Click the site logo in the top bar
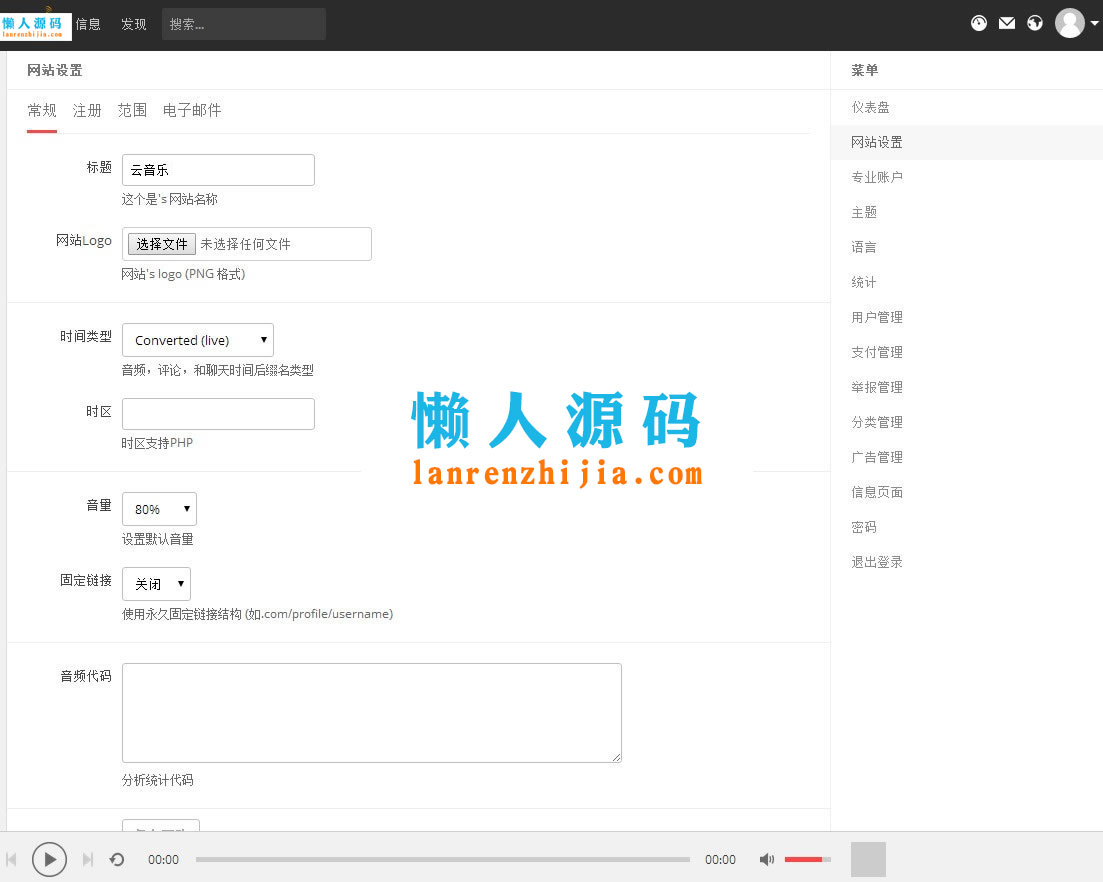This screenshot has width=1103, height=882. (x=35, y=25)
